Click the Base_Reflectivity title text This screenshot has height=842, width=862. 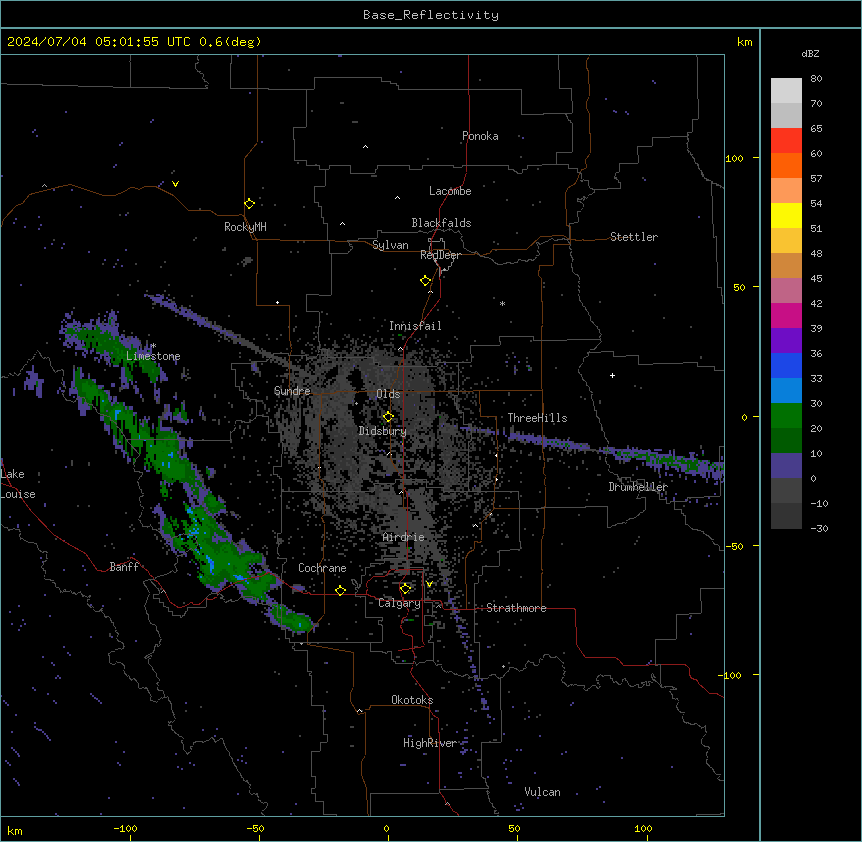tap(431, 15)
